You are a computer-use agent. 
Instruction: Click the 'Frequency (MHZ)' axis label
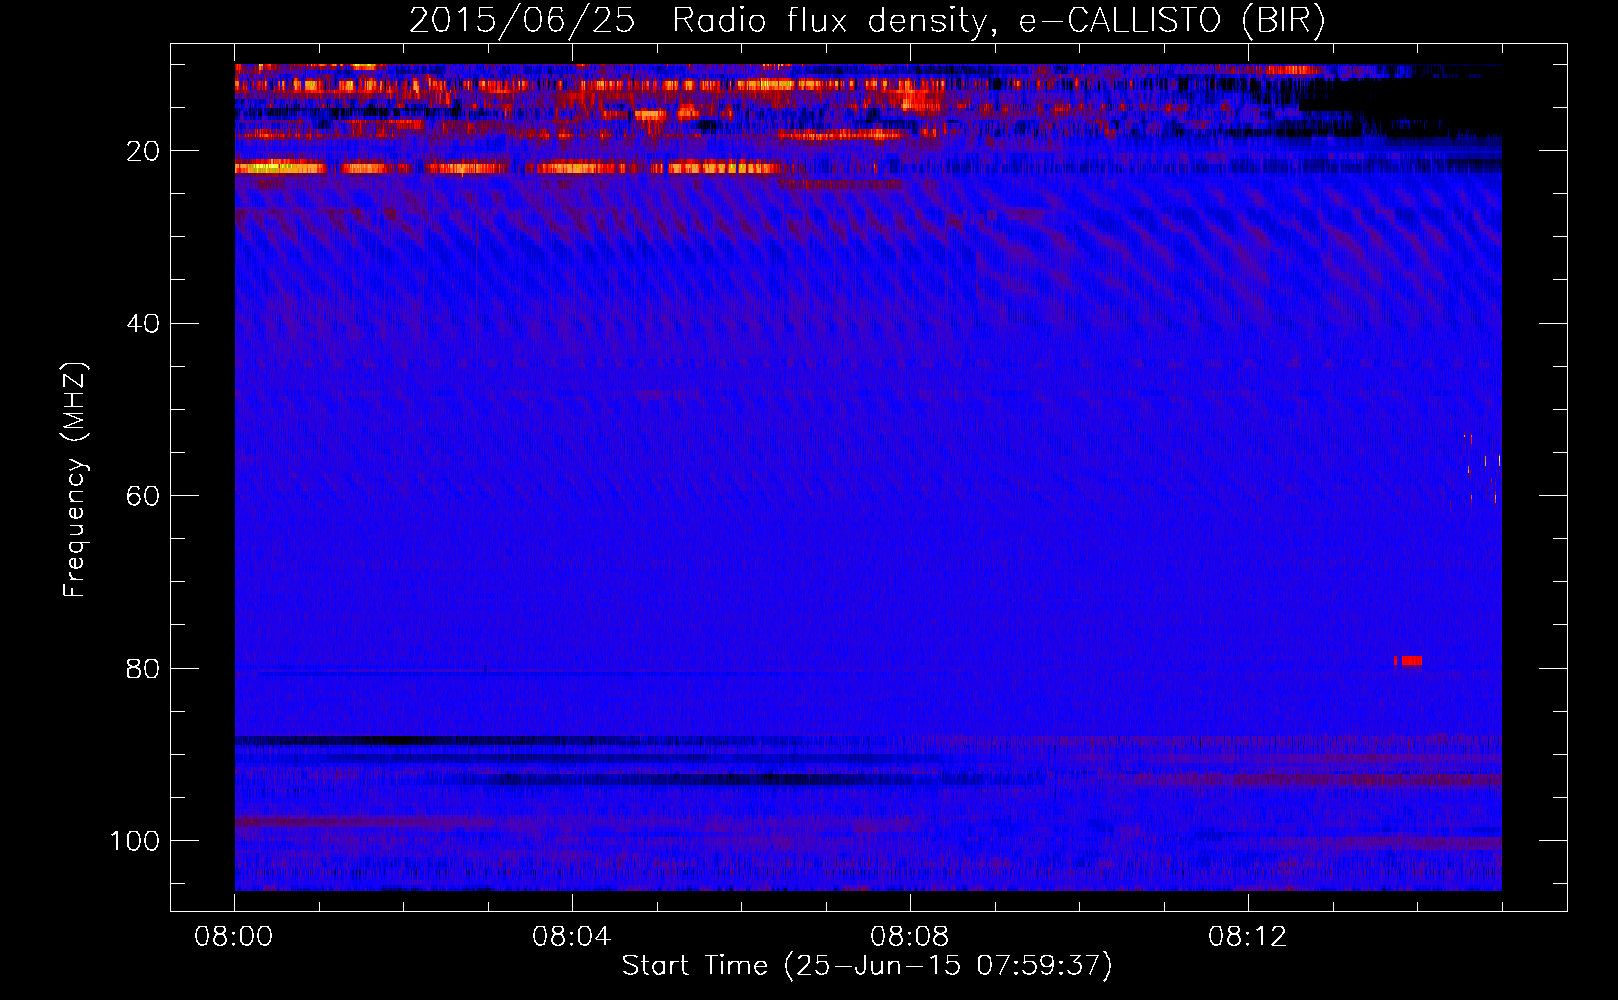(x=75, y=480)
